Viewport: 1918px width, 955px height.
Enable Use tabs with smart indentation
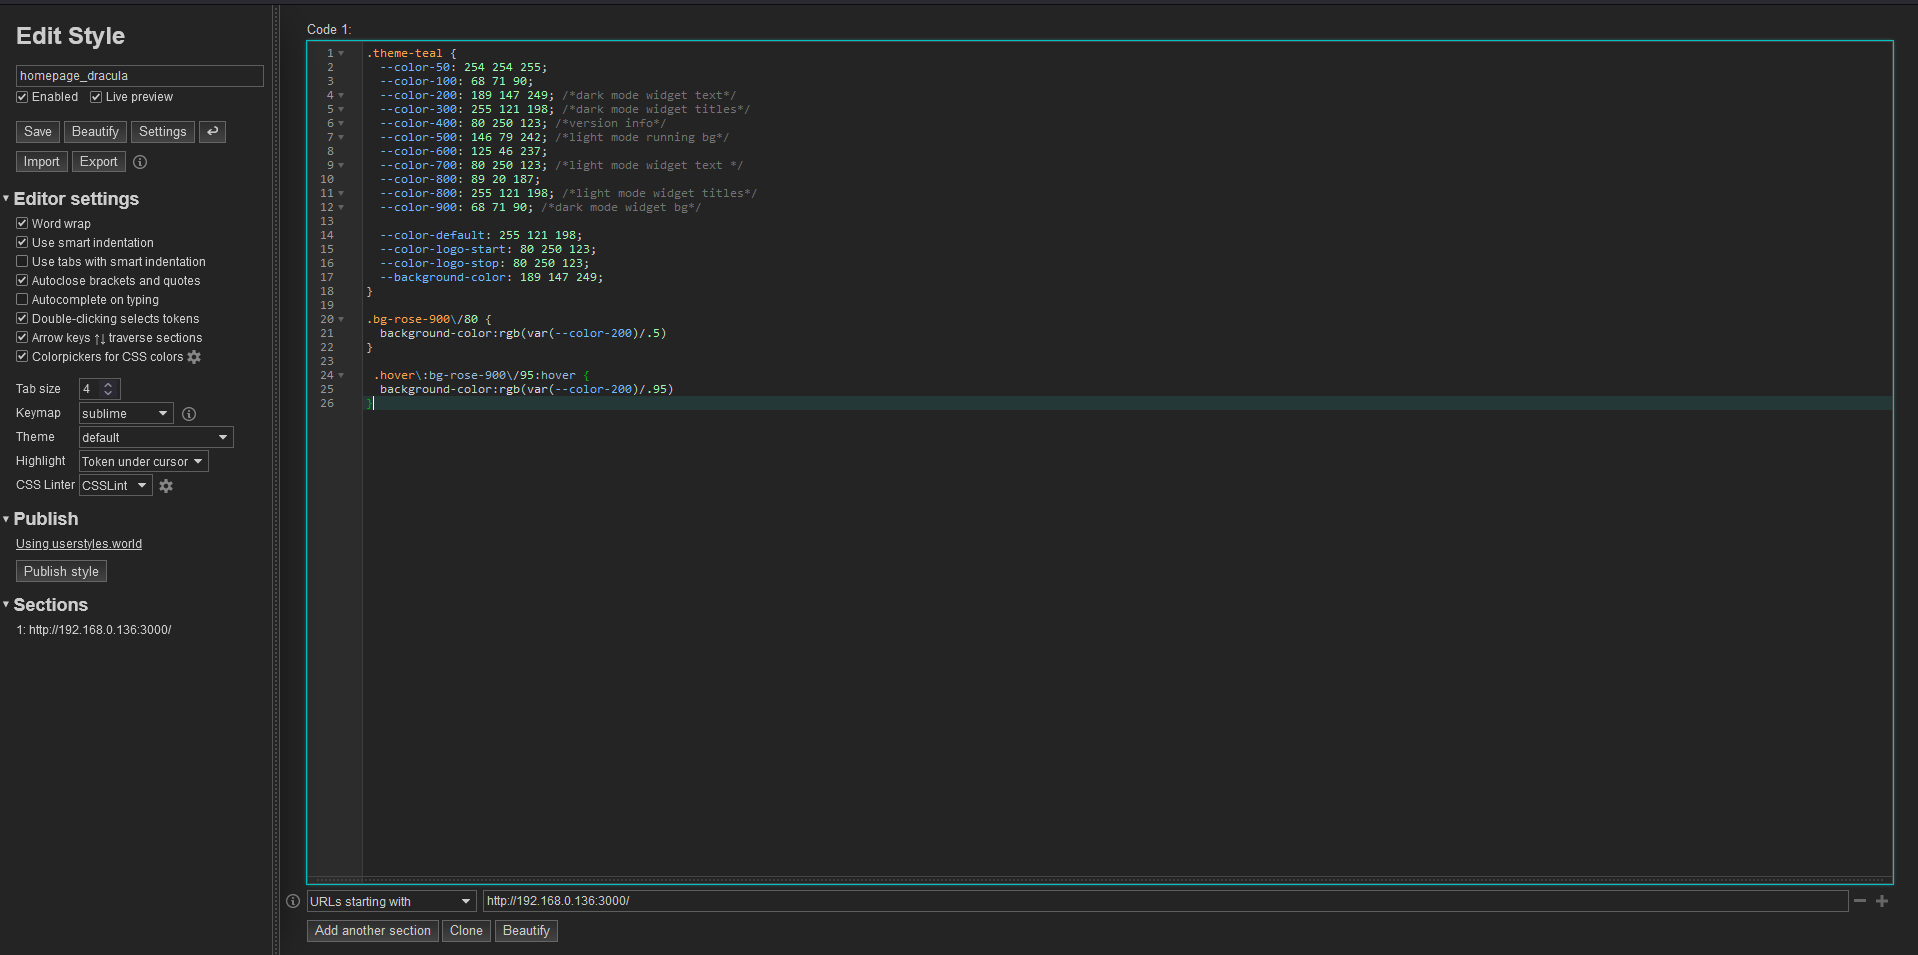pyautogui.click(x=22, y=261)
